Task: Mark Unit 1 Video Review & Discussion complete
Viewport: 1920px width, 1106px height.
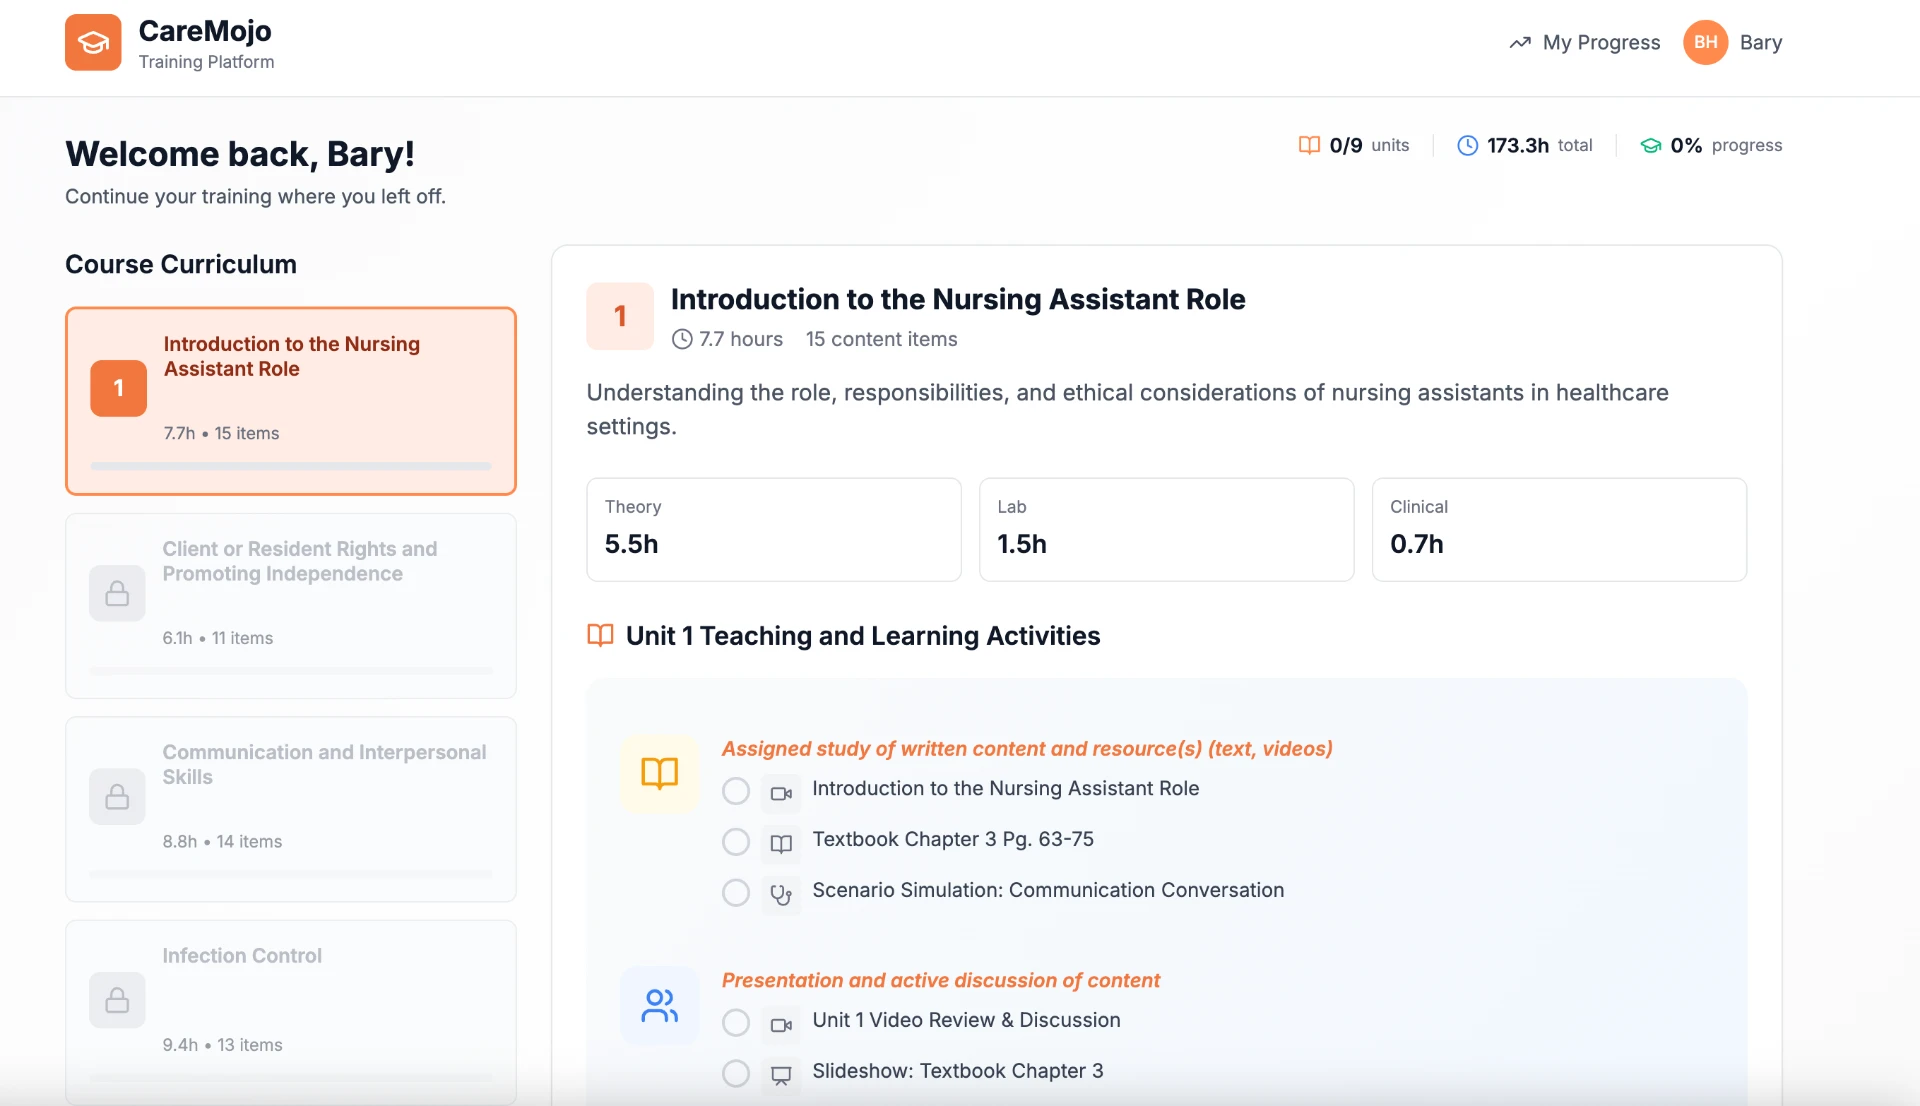Action: tap(736, 1023)
